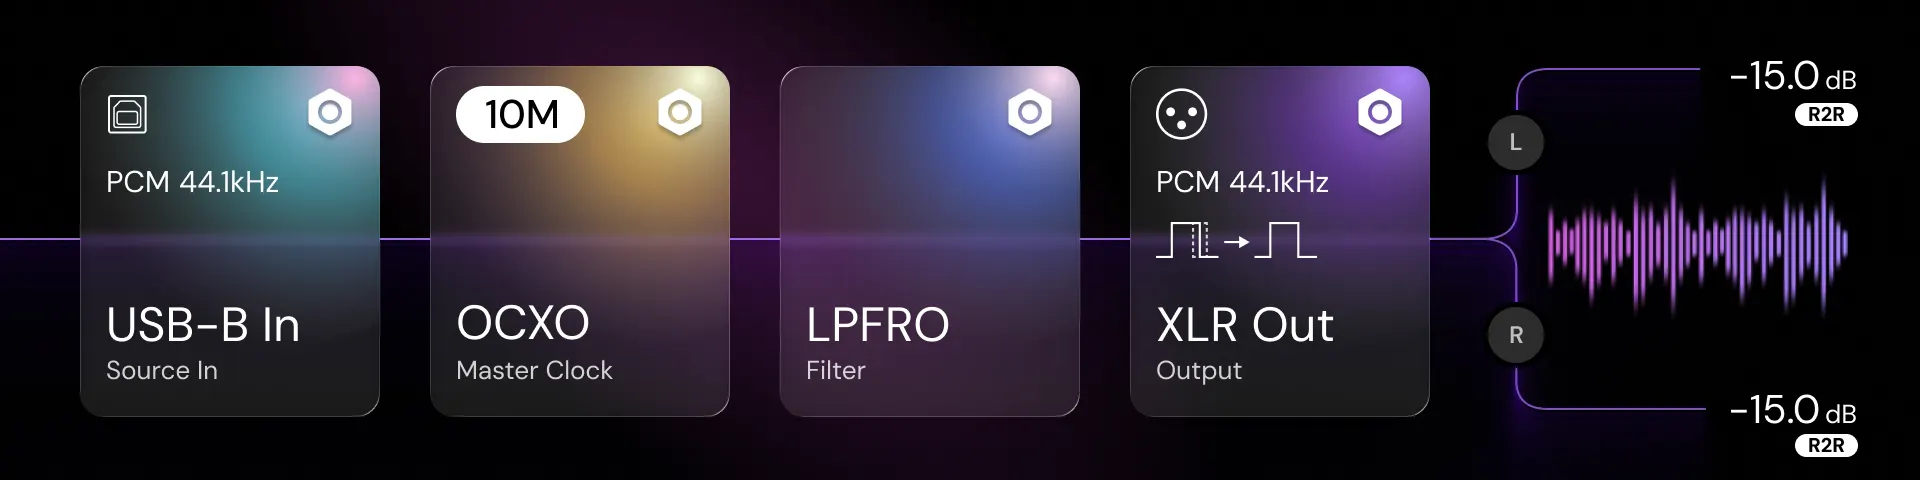The width and height of the screenshot is (1920, 480).
Task: Open the XLR Out output card
Action: click(x=1280, y=241)
